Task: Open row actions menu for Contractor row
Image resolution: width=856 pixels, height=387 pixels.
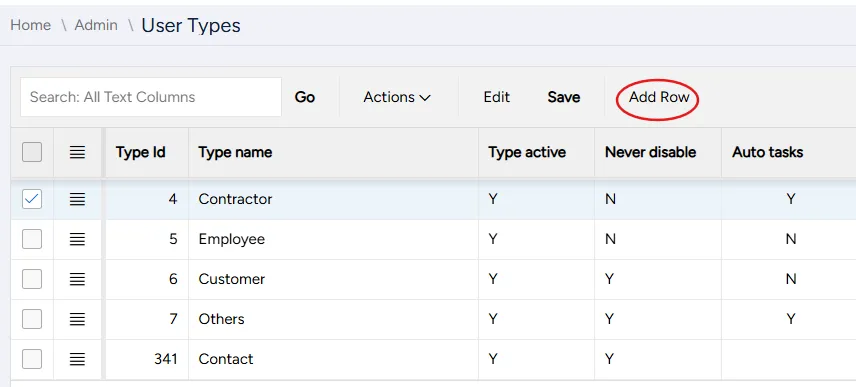Action: pyautogui.click(x=78, y=199)
